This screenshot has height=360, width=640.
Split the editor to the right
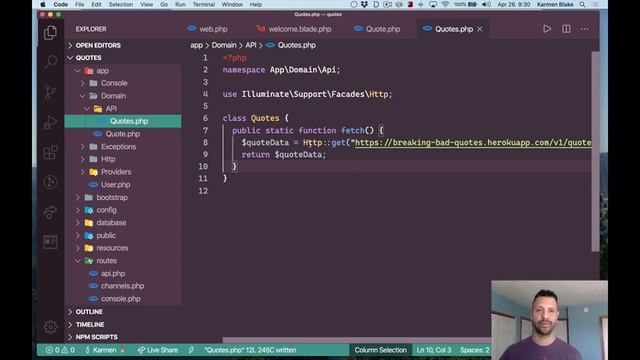(x=566, y=29)
